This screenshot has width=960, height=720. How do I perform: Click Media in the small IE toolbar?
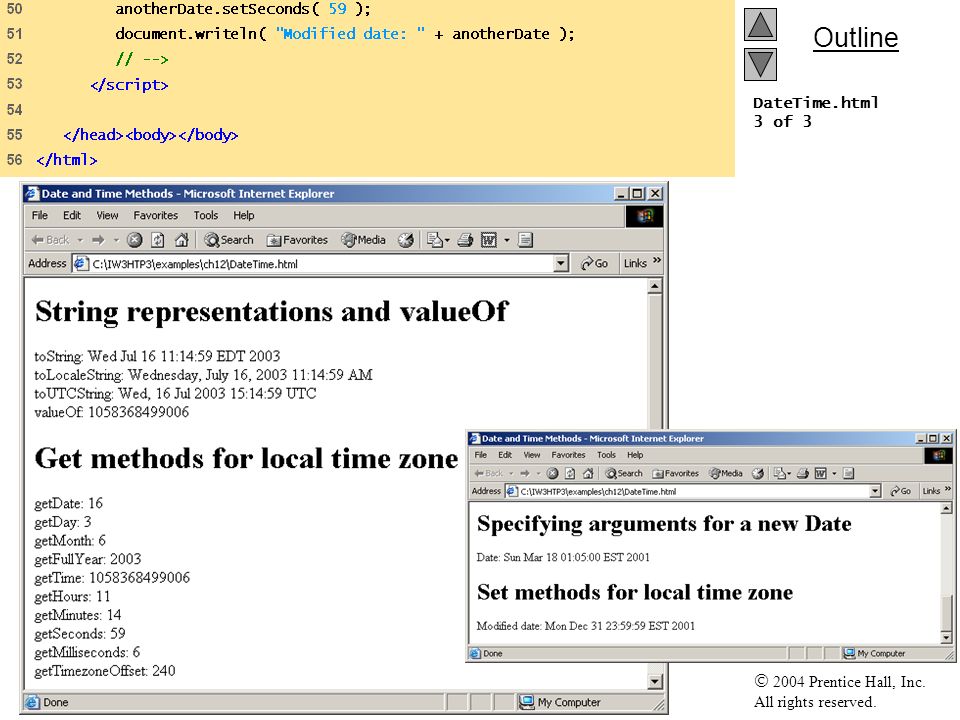[x=726, y=473]
